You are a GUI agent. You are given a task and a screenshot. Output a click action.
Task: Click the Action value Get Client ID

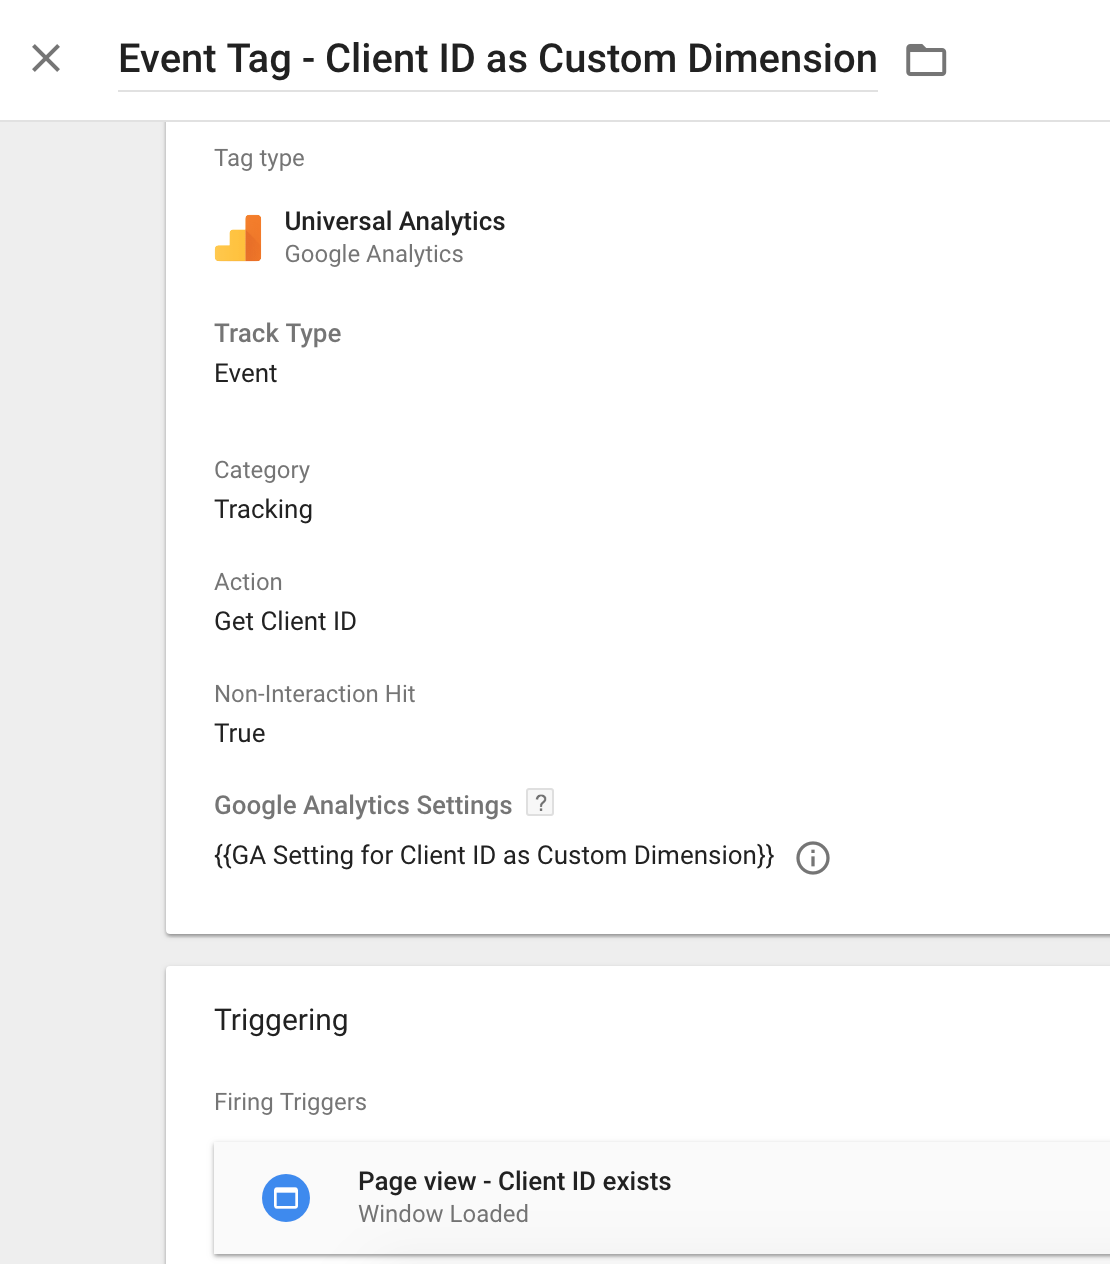tap(286, 621)
